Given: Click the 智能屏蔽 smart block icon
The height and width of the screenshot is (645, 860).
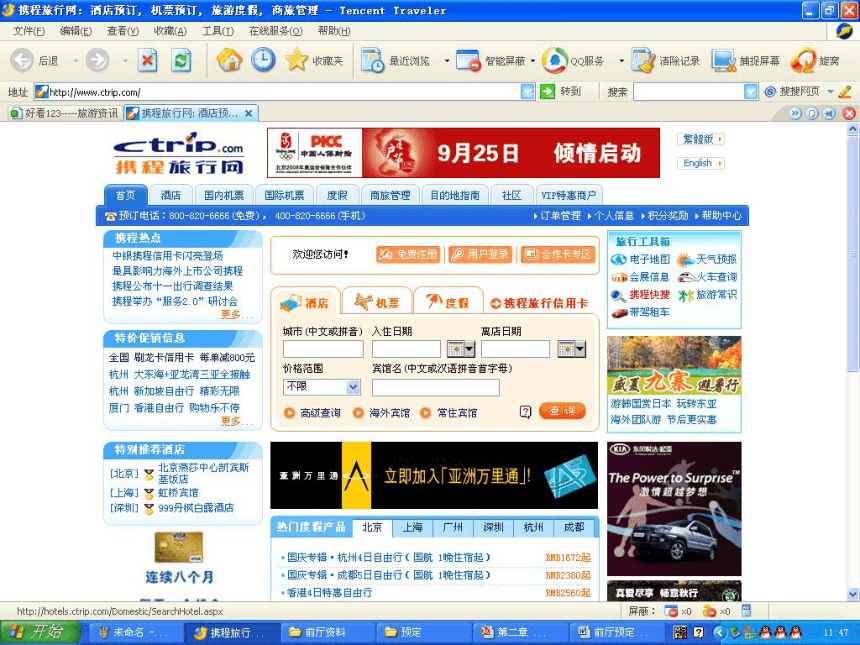Looking at the screenshot, I should click(468, 60).
